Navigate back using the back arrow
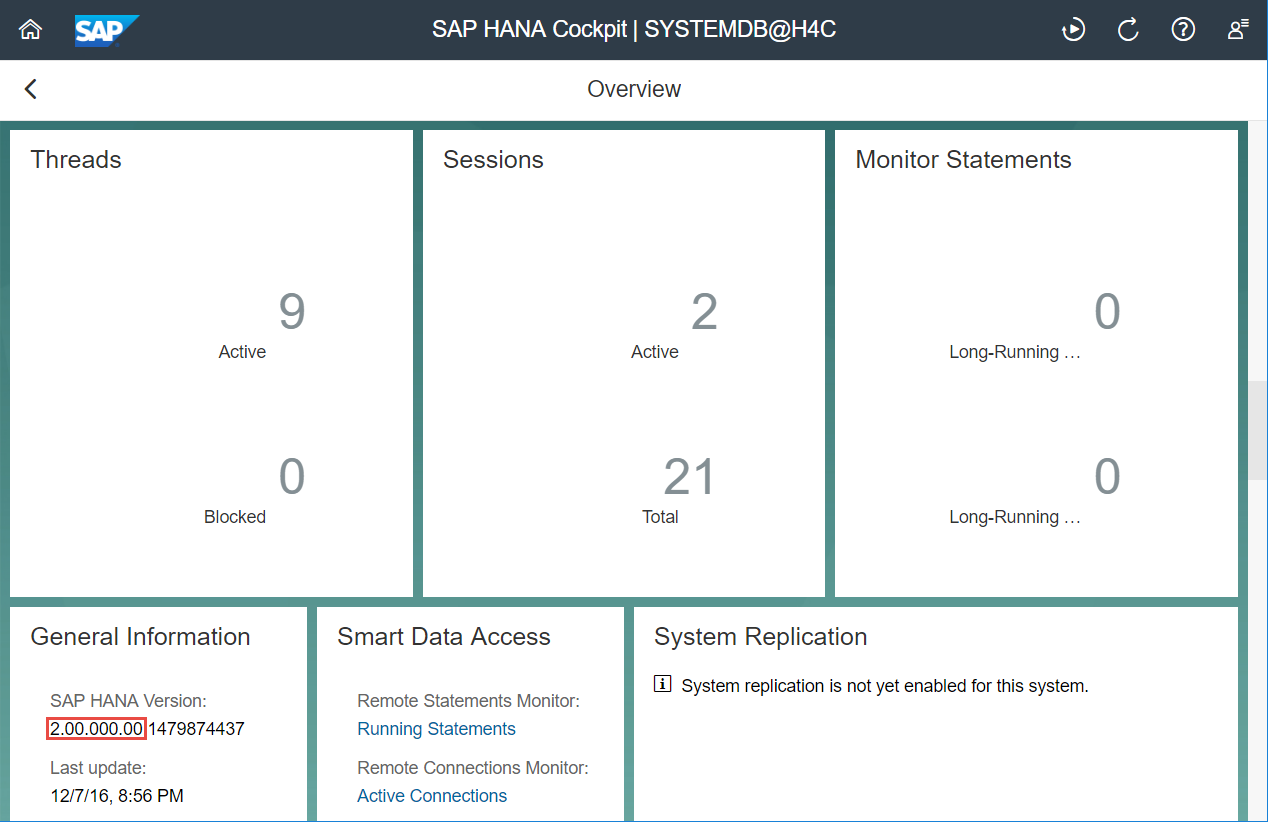1268x822 pixels. tap(30, 89)
